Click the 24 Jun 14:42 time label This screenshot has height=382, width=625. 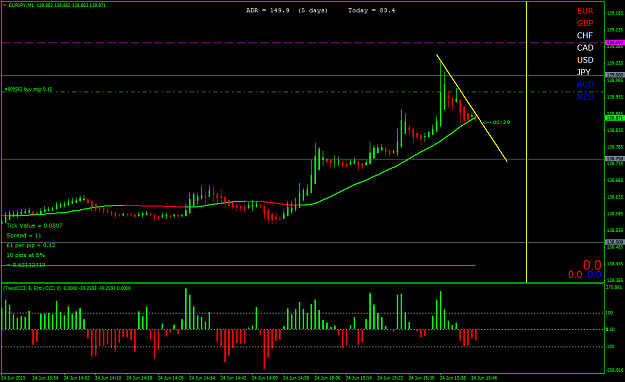[x=233, y=378]
